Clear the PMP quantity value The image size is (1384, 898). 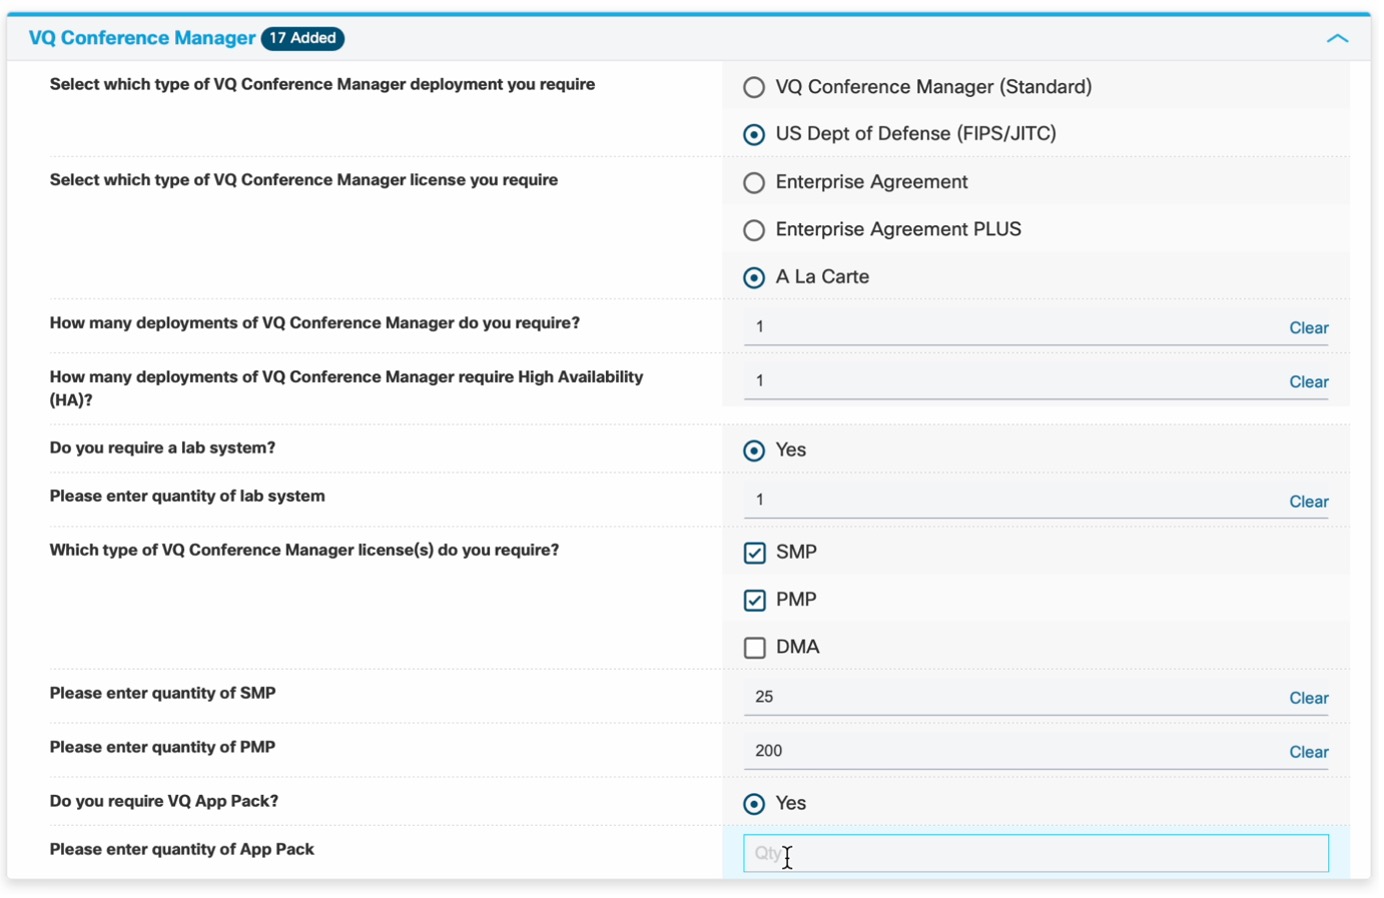1308,752
